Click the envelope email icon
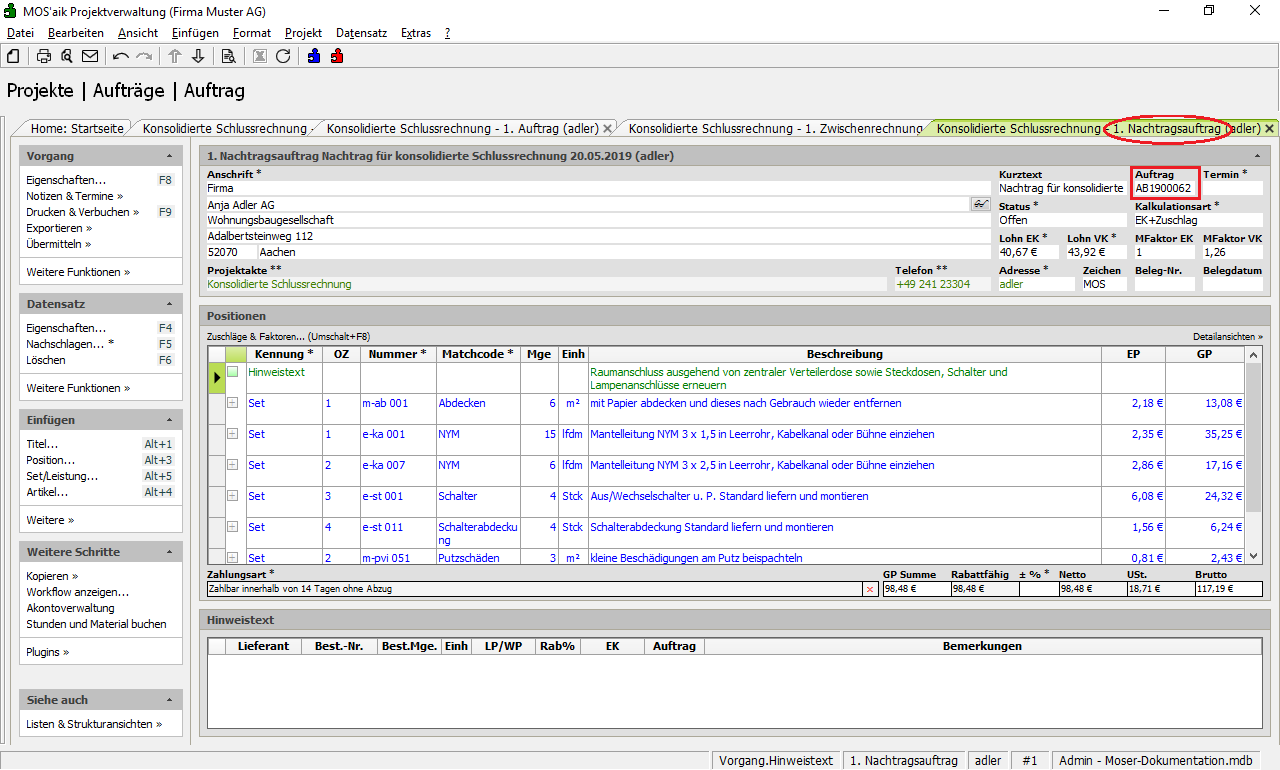Screen dimensions: 1280x770 click(x=90, y=56)
